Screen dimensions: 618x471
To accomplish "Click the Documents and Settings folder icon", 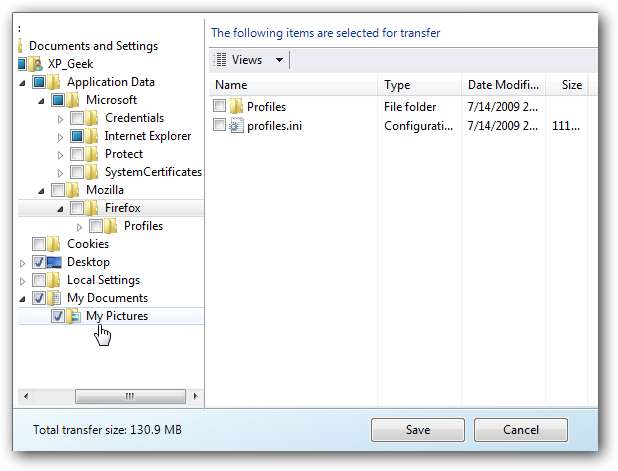I will tap(20, 46).
